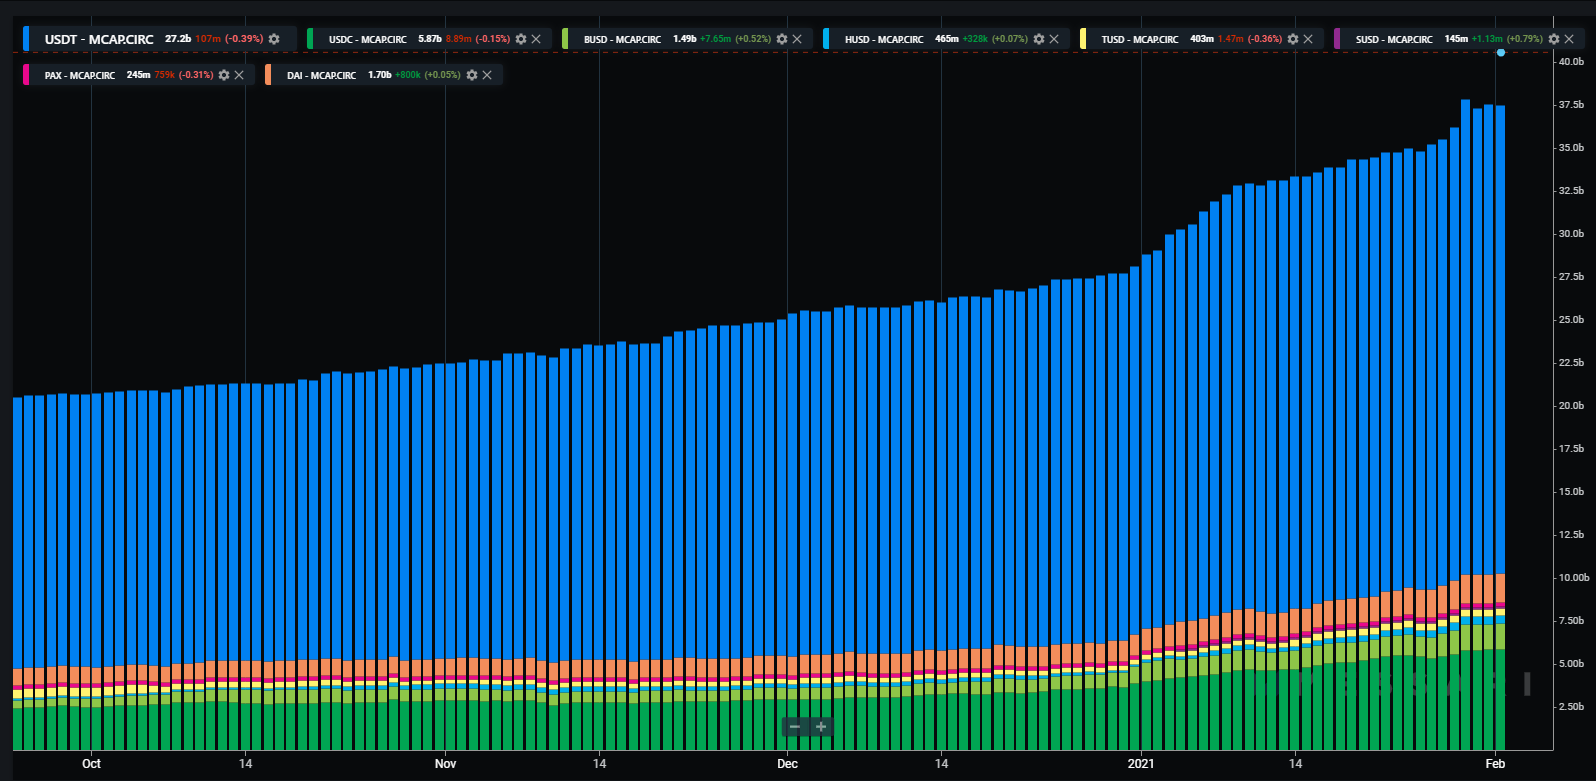The width and height of the screenshot is (1596, 781).
Task: Click the blue marker dot on price axis
Action: click(1501, 52)
